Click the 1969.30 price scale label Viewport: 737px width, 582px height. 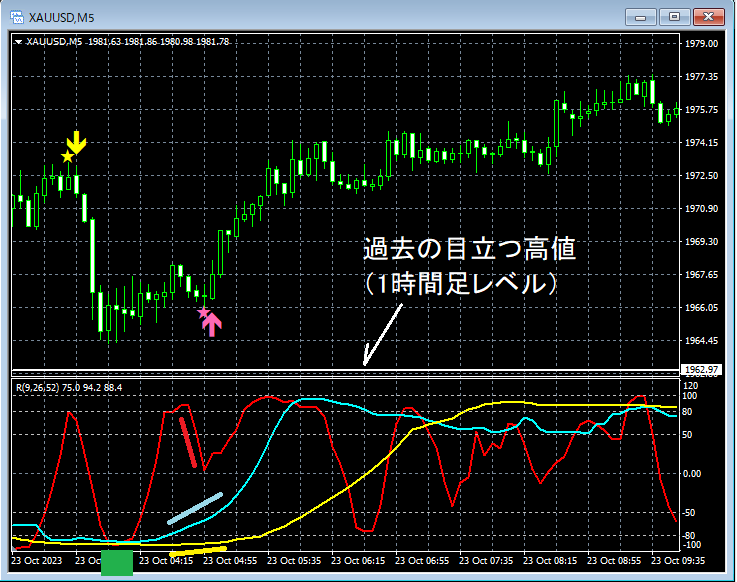701,241
